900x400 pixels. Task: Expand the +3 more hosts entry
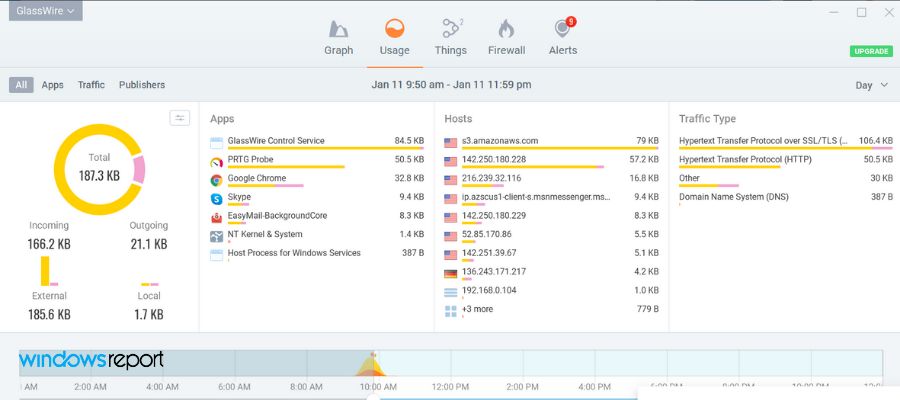click(x=552, y=310)
